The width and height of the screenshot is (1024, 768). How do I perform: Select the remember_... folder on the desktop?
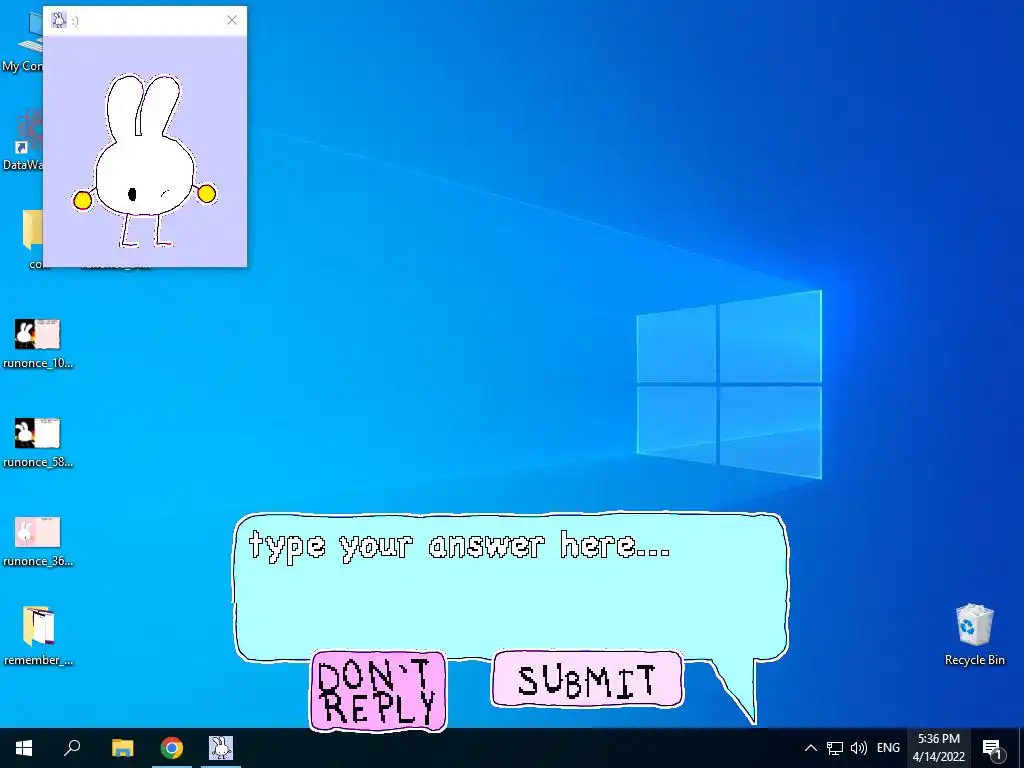38,636
